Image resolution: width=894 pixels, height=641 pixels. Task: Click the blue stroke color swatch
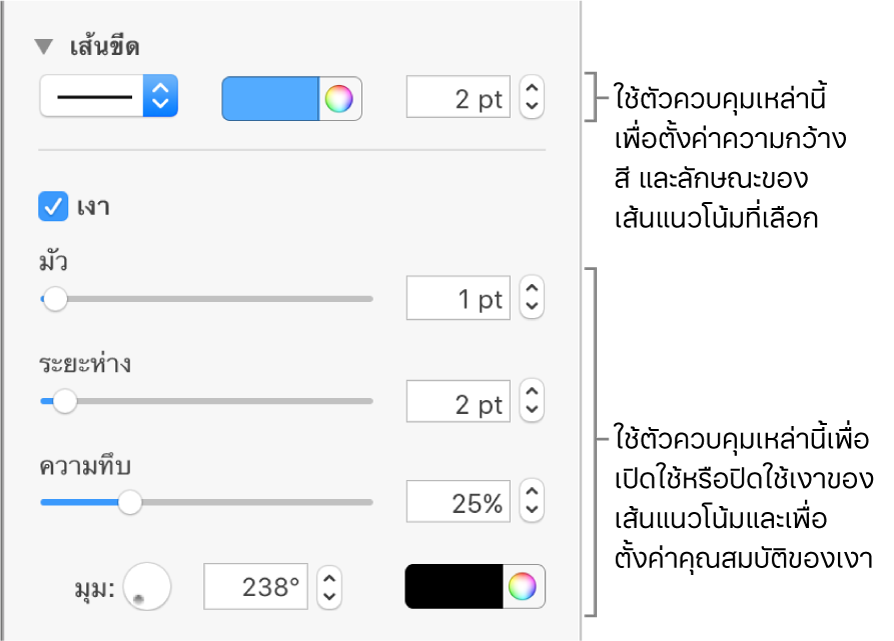pyautogui.click(x=270, y=99)
